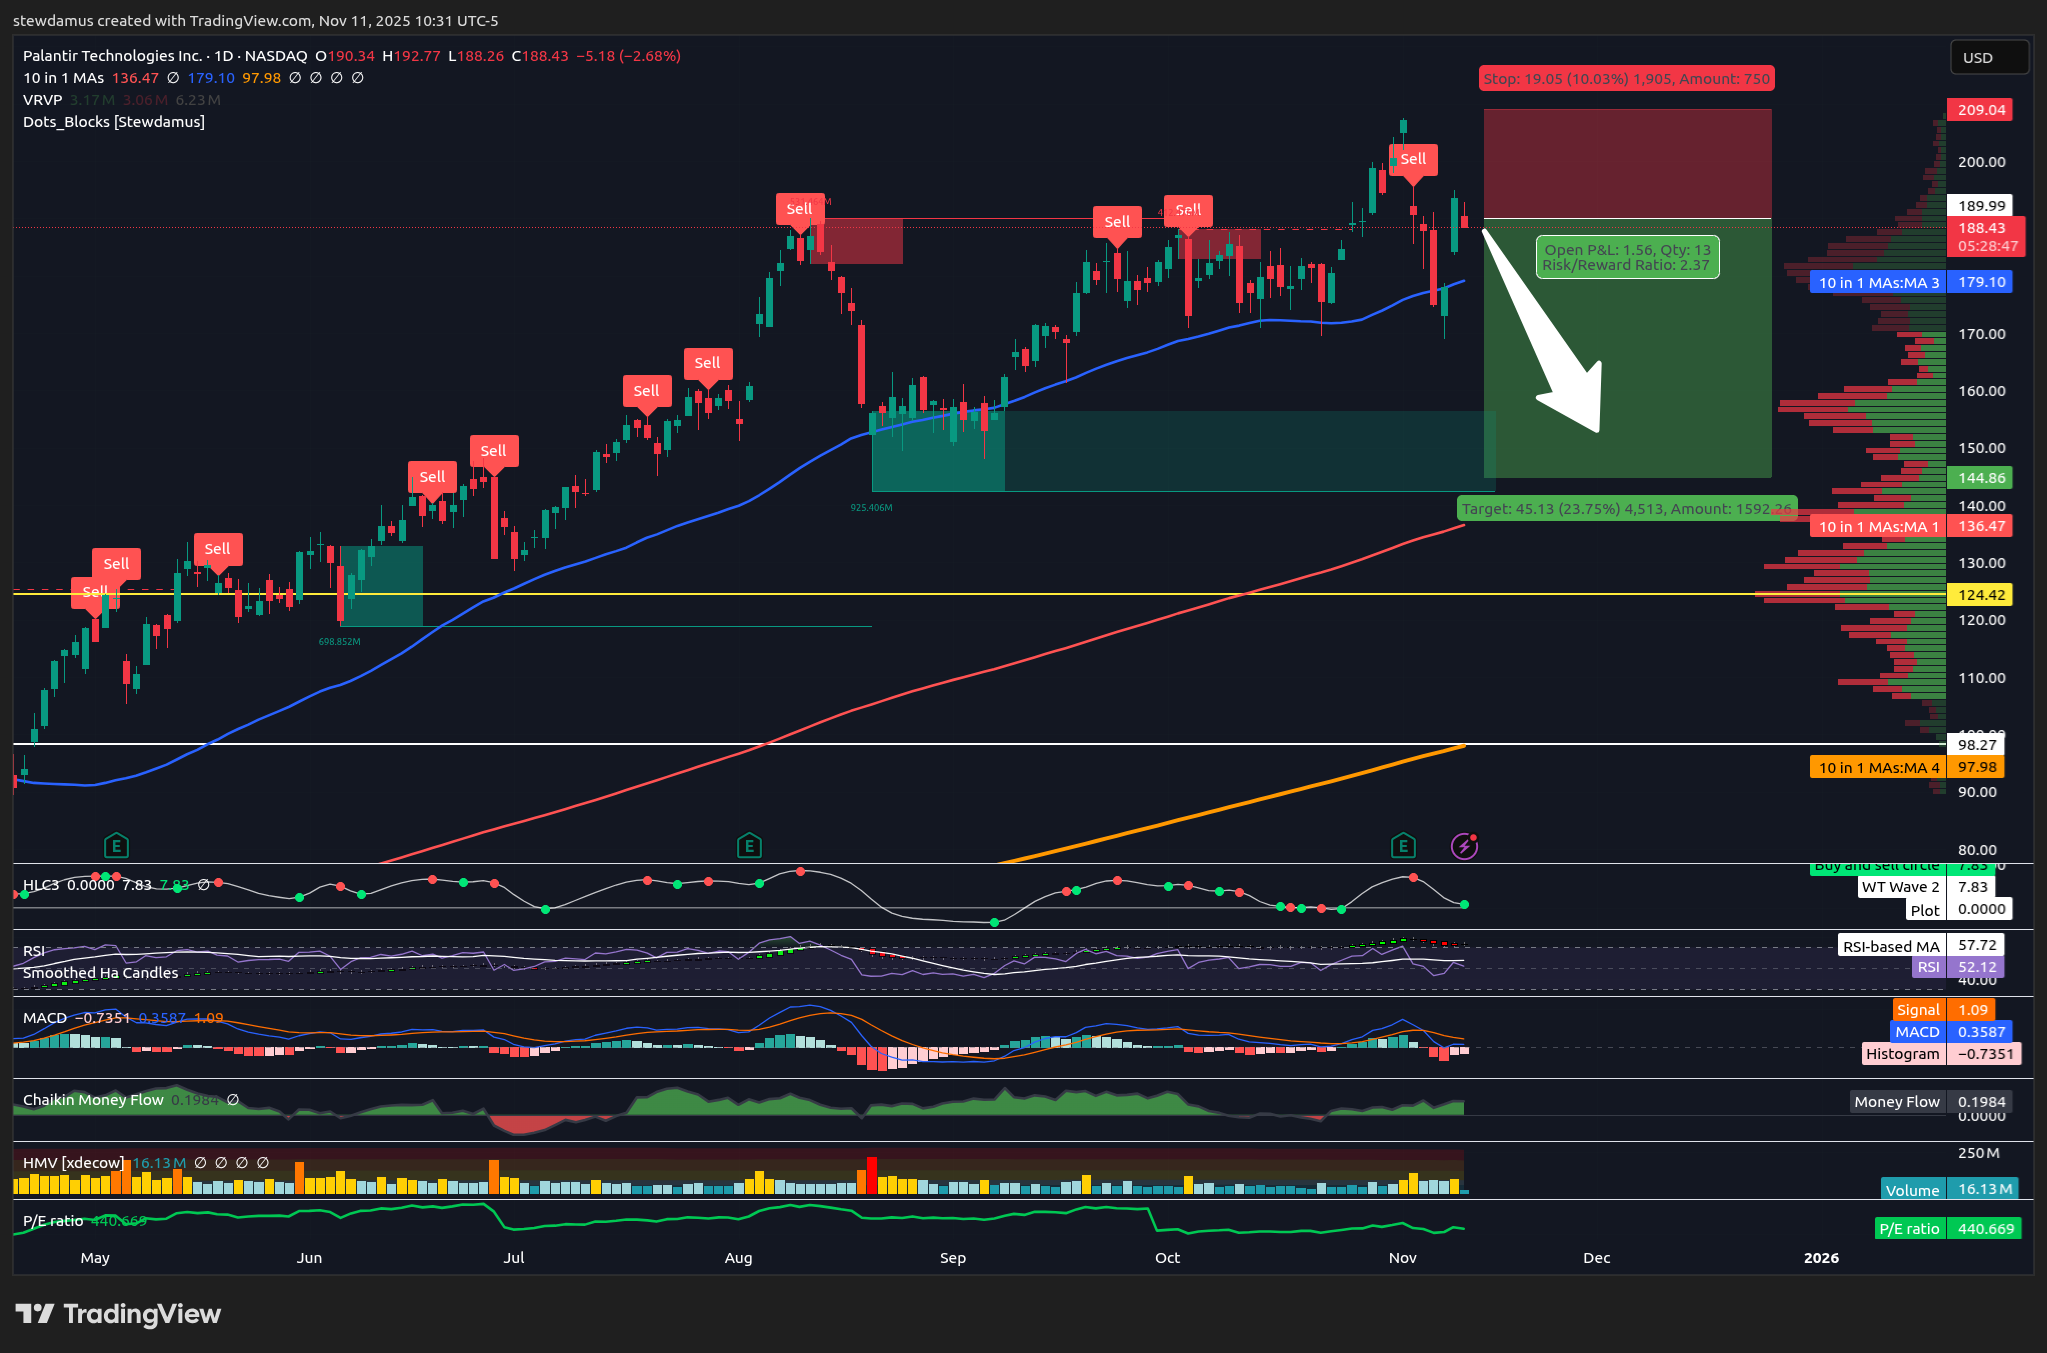This screenshot has height=1353, width=2047.
Task: Open the USD currency selector
Action: pyautogui.click(x=1988, y=58)
